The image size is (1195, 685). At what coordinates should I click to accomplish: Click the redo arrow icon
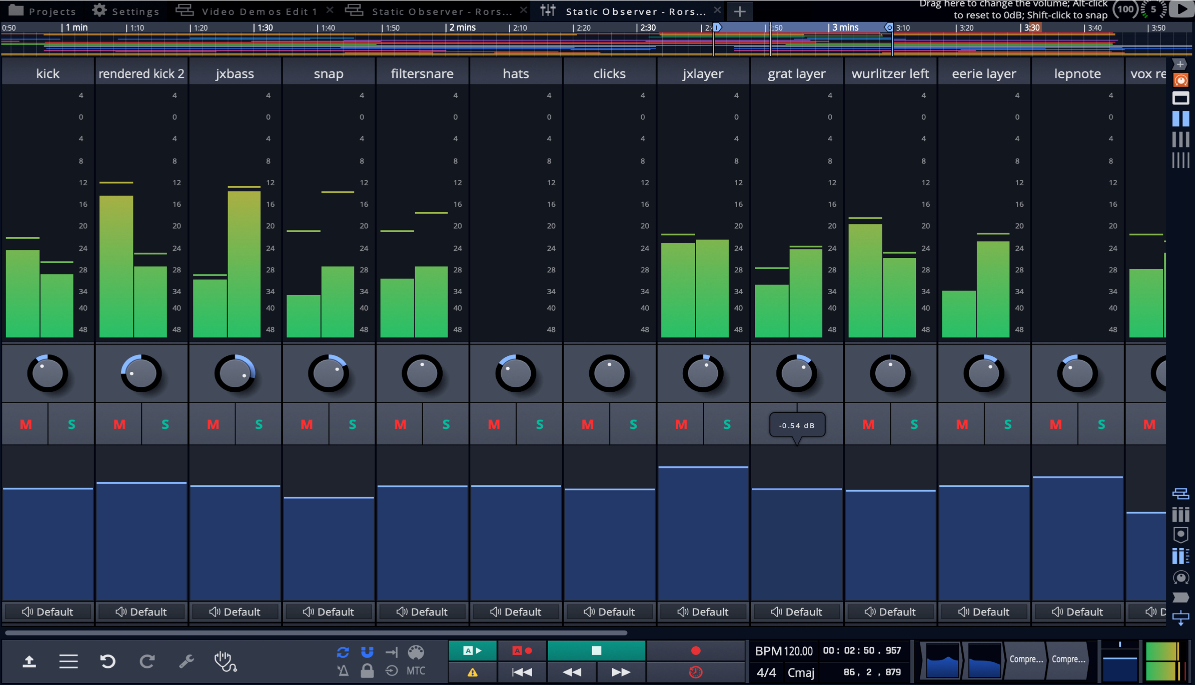coord(147,661)
